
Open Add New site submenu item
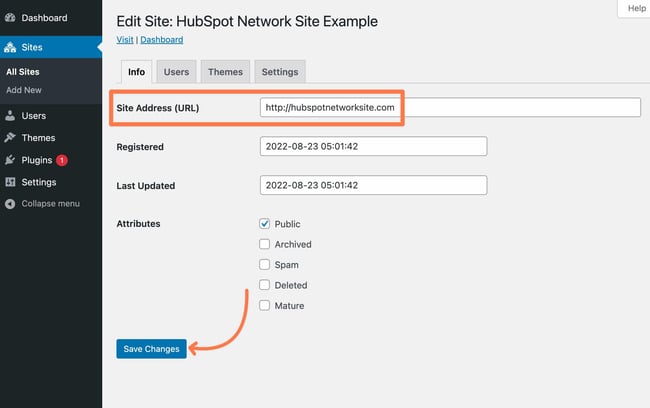tap(24, 90)
